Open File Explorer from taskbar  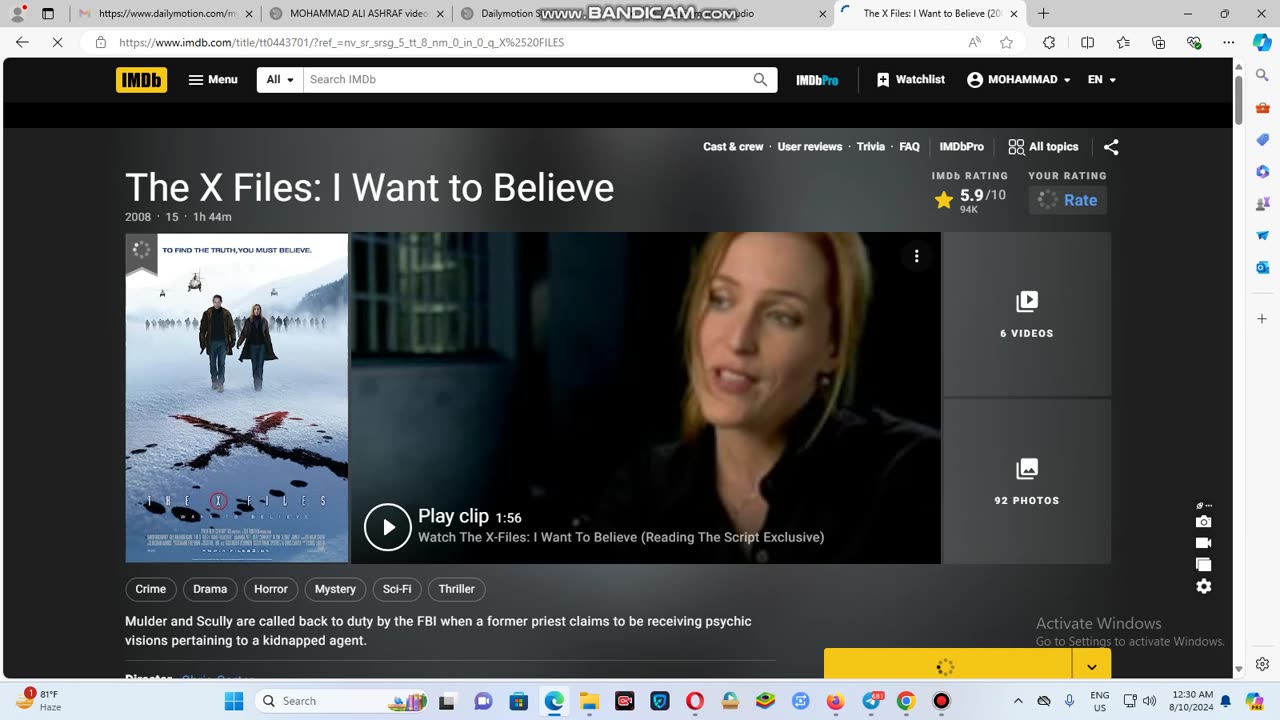pos(589,701)
